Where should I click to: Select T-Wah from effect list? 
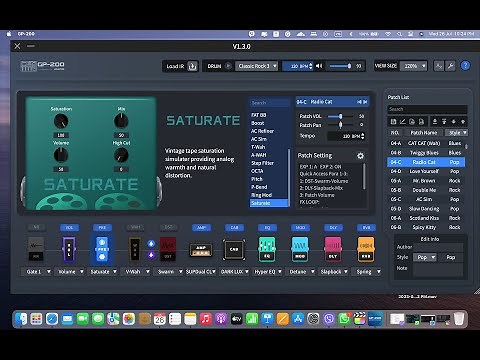tap(268, 147)
